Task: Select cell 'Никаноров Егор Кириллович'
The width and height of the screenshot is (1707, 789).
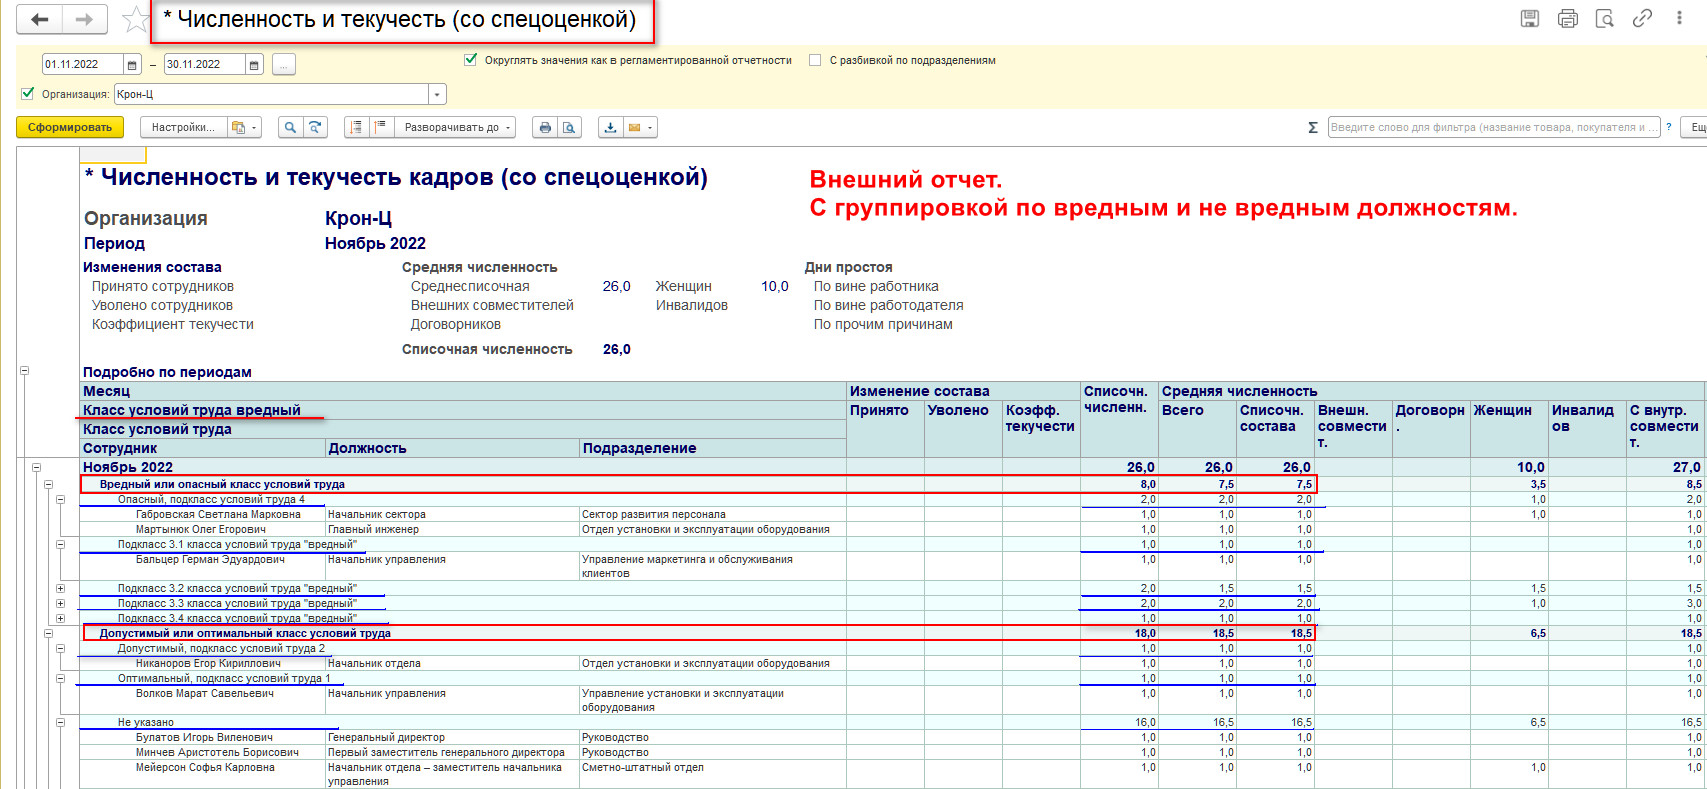Action: (x=202, y=663)
